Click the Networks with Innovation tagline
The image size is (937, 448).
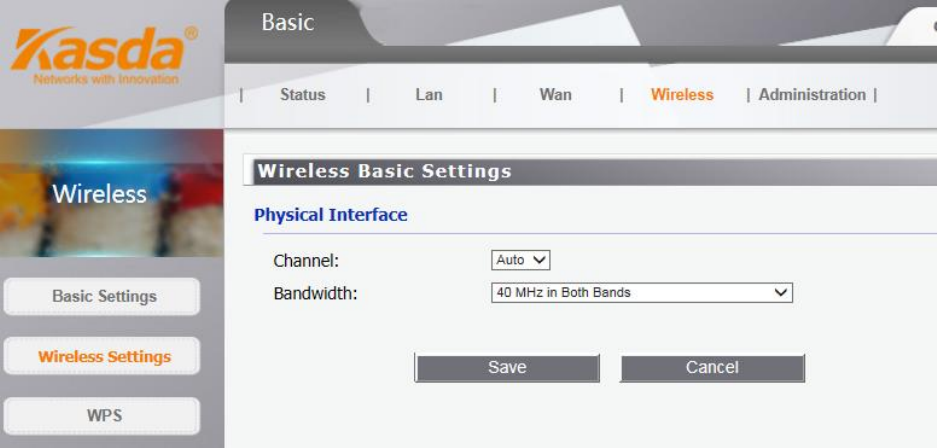tap(106, 79)
